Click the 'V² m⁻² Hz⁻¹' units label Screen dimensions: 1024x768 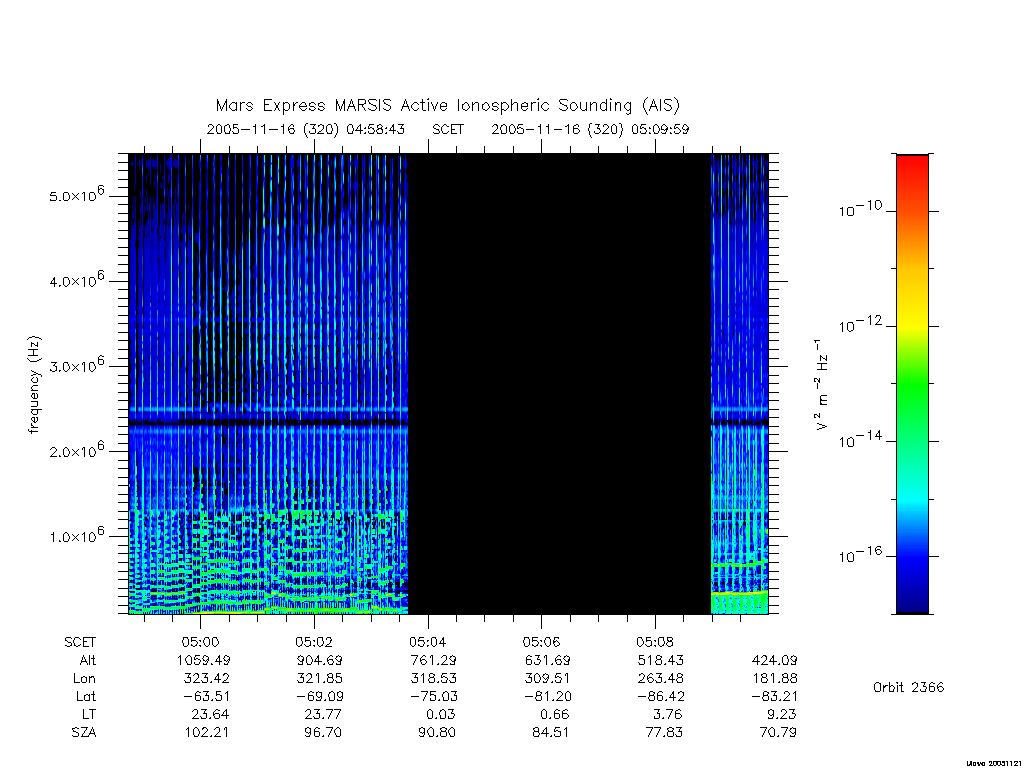point(822,385)
